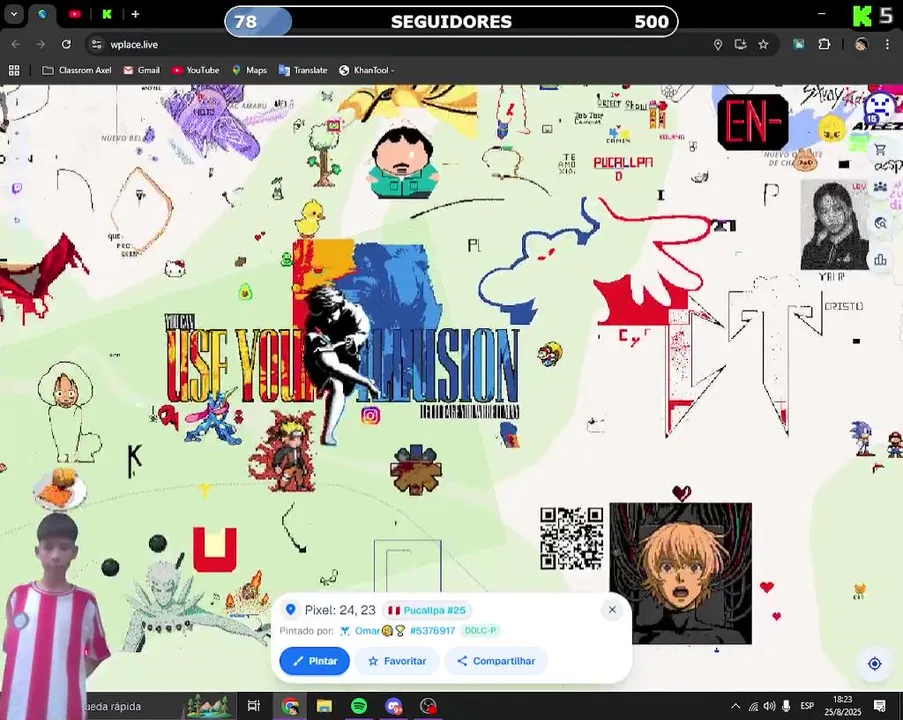Image resolution: width=903 pixels, height=720 pixels.
Task: Switch to the YouTube browser tab
Action: (75, 14)
